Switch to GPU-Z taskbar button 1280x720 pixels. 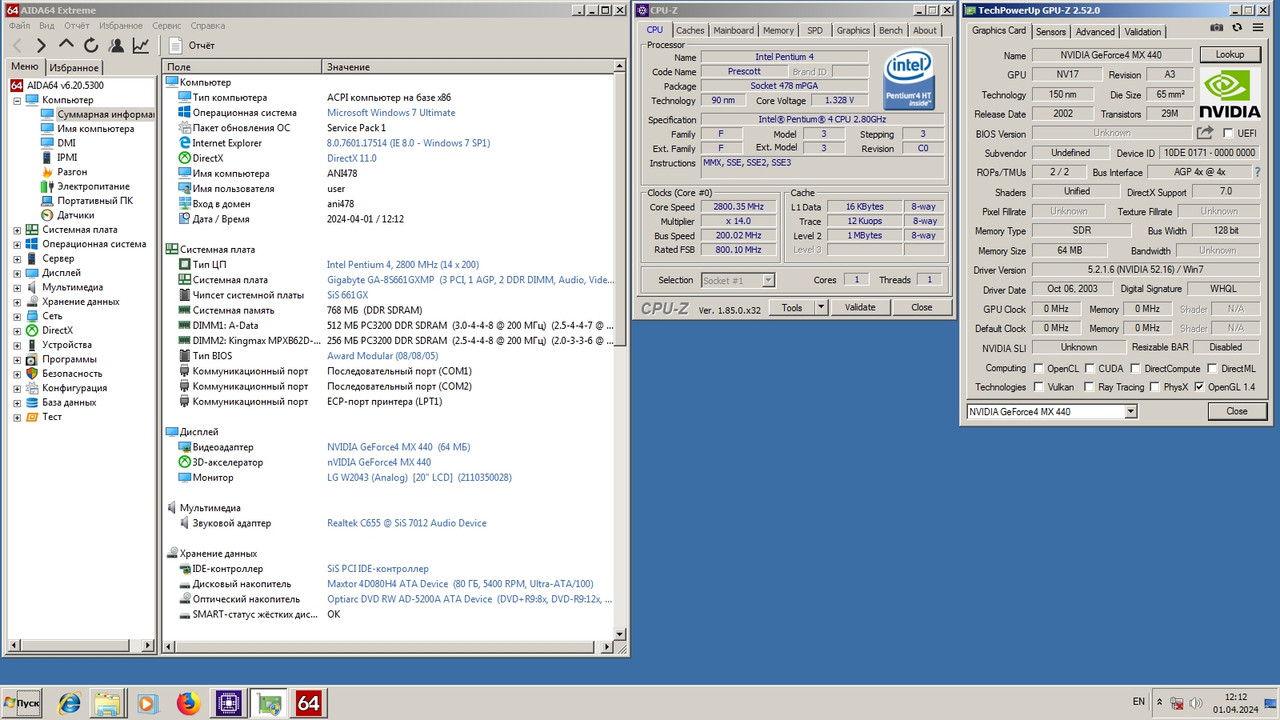tap(268, 704)
